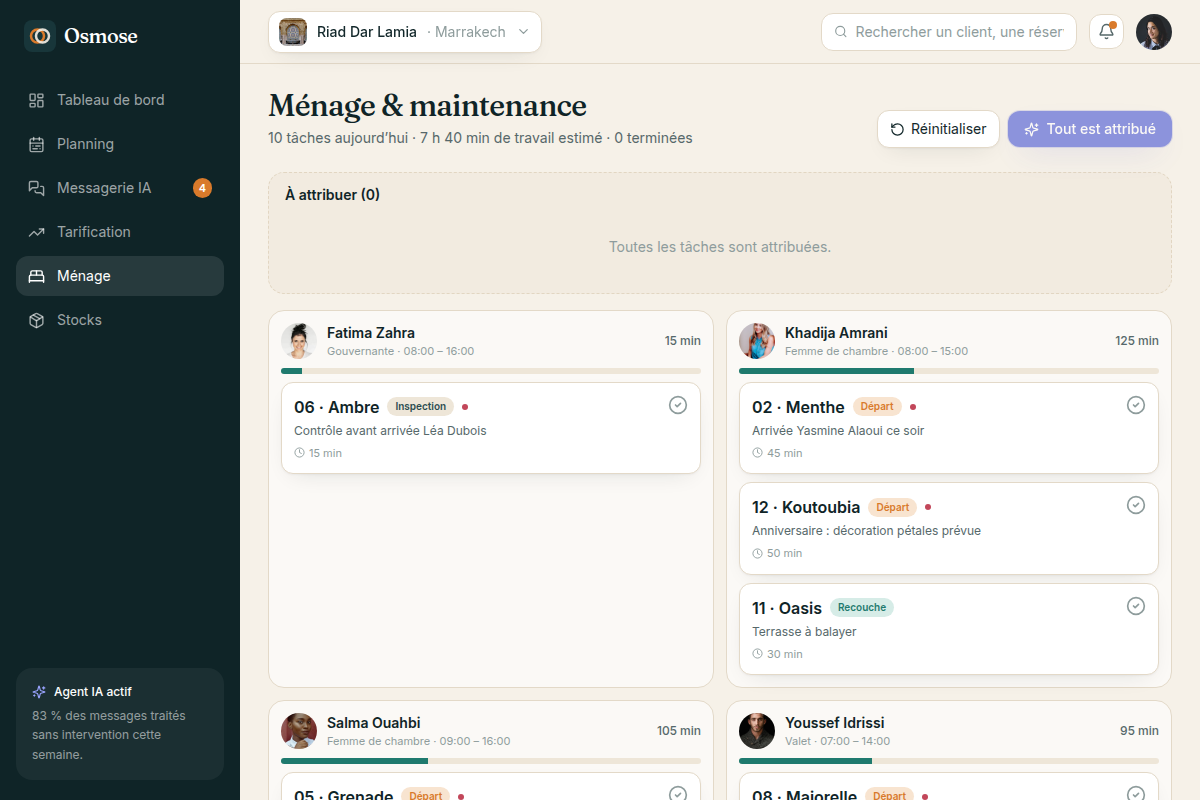
Task: Click the clock icon on 06 · Ambre task
Action: click(x=299, y=453)
